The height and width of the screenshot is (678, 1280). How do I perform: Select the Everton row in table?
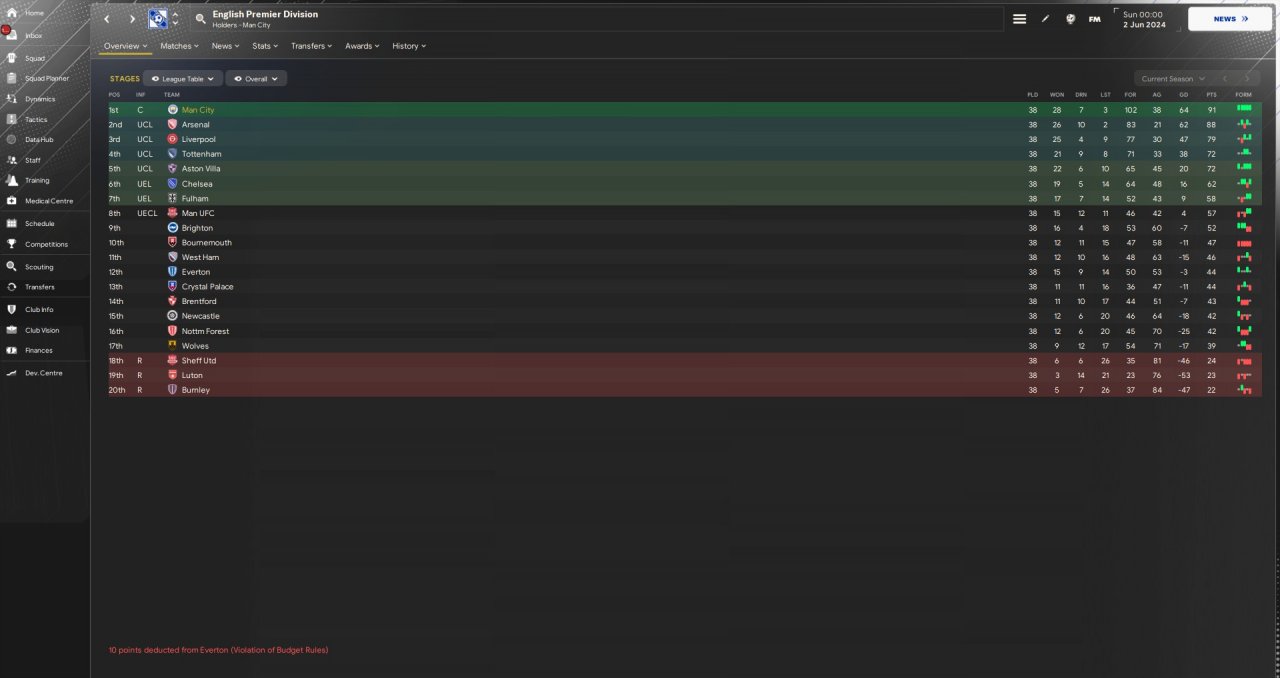(x=685, y=272)
